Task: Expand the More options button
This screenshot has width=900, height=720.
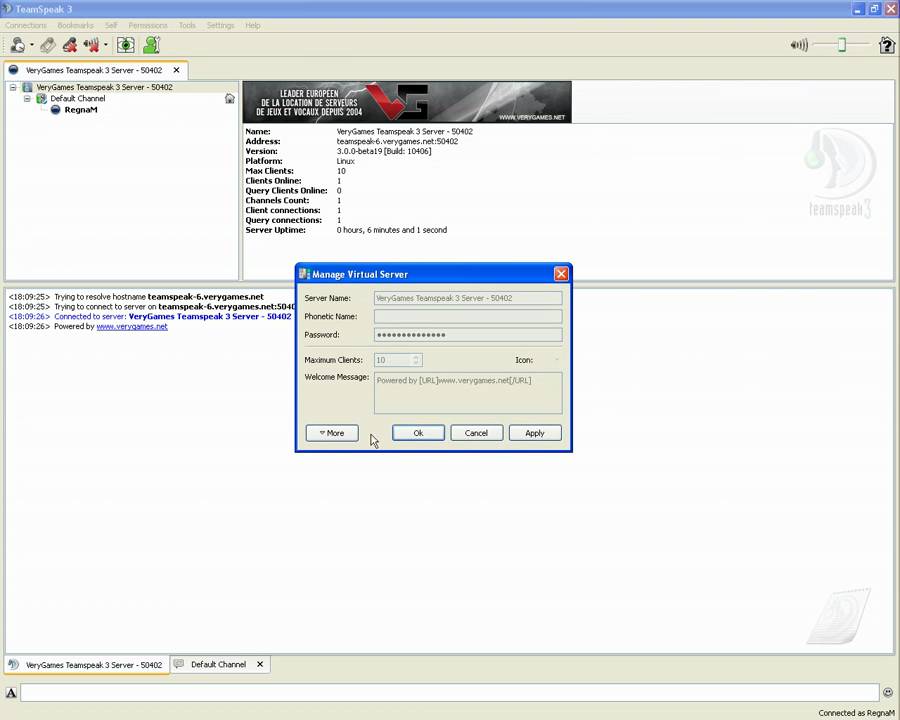Action: [x=332, y=433]
